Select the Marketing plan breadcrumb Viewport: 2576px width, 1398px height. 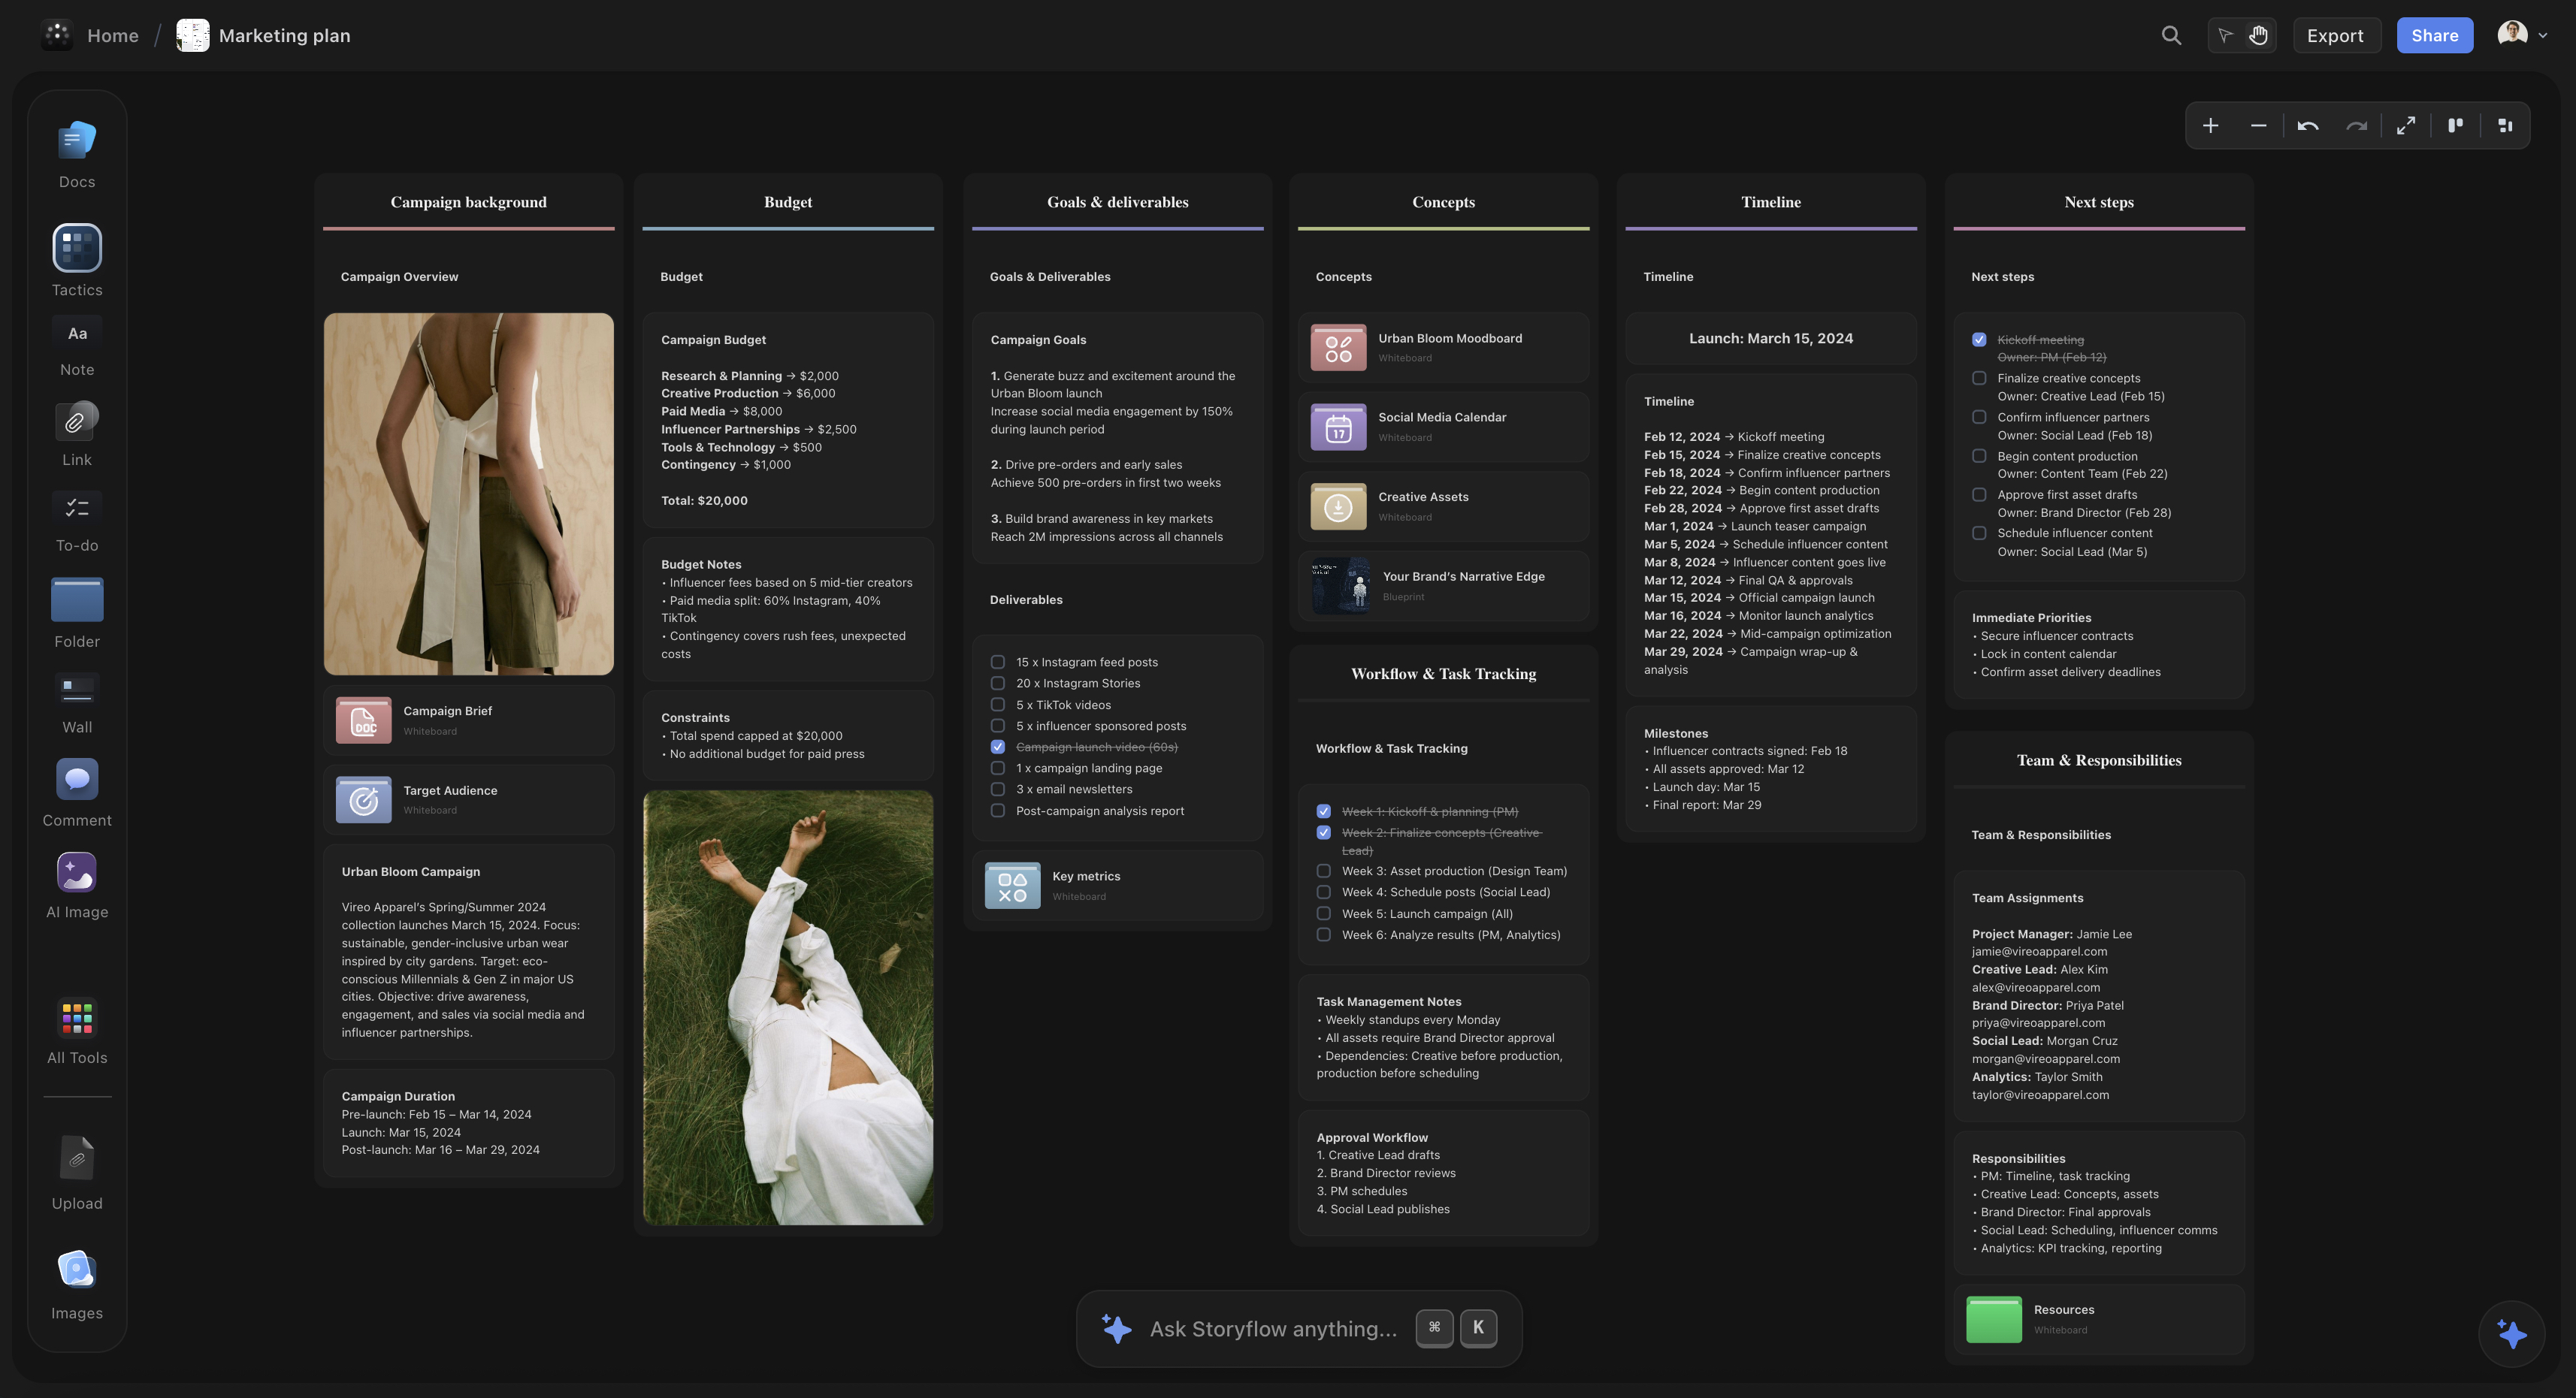coord(284,35)
